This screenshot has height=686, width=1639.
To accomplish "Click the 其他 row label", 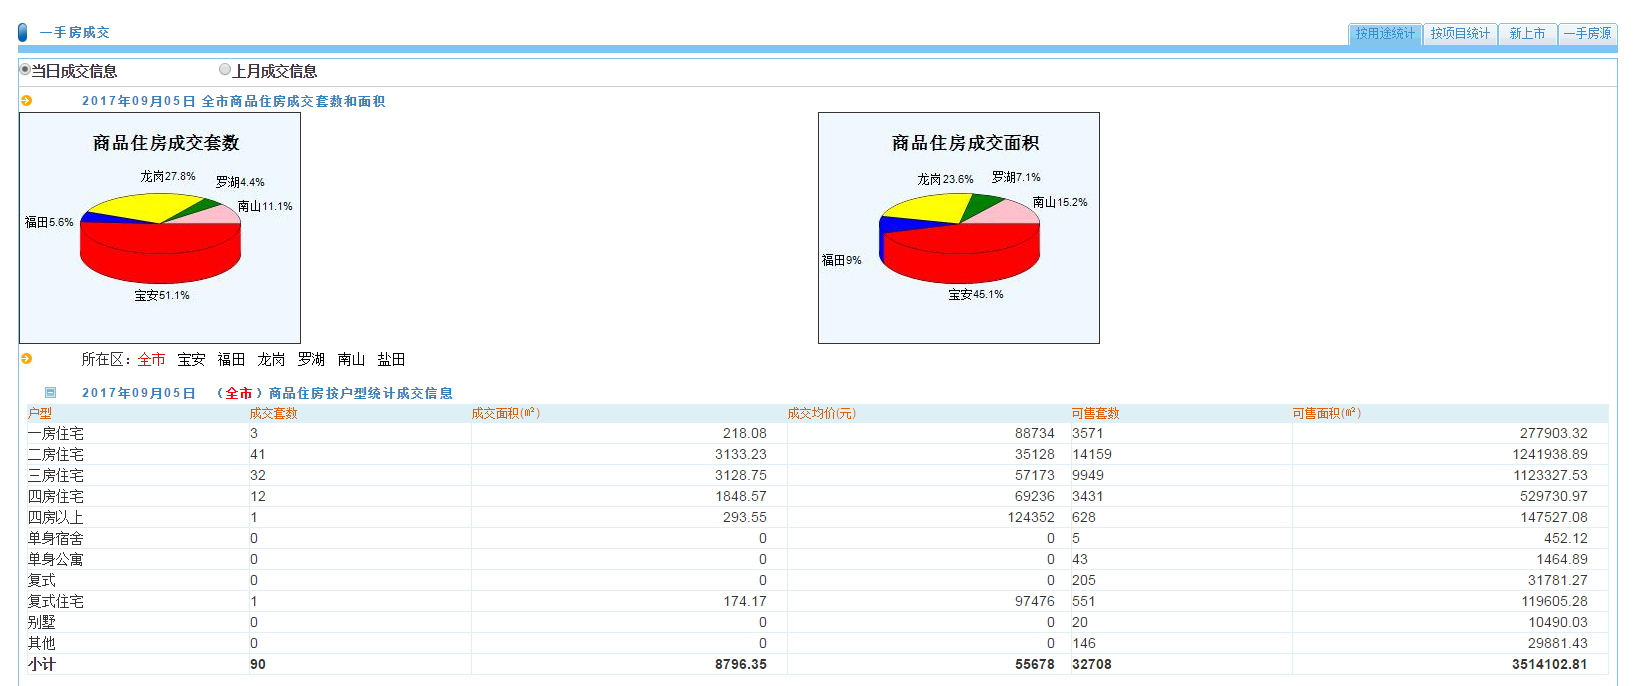I will click(x=42, y=643).
